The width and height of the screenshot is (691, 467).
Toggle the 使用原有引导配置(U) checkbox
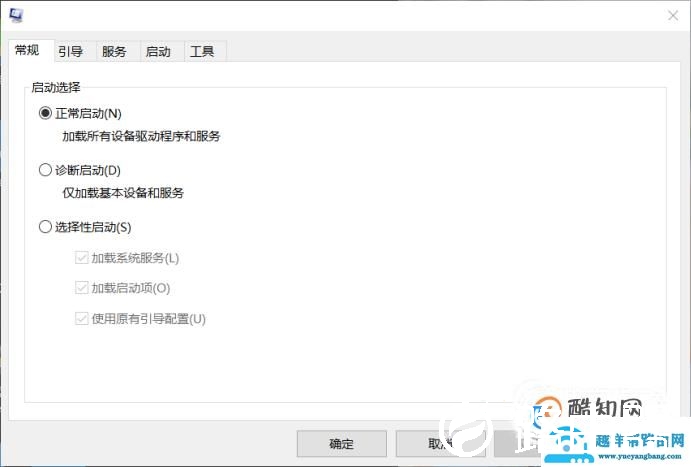tap(82, 319)
